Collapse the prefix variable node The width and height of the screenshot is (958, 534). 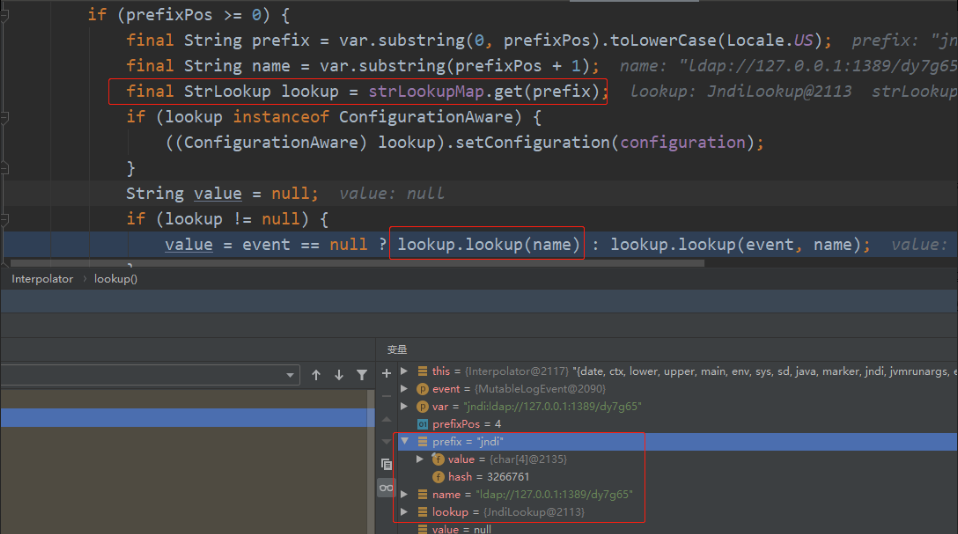tap(404, 441)
